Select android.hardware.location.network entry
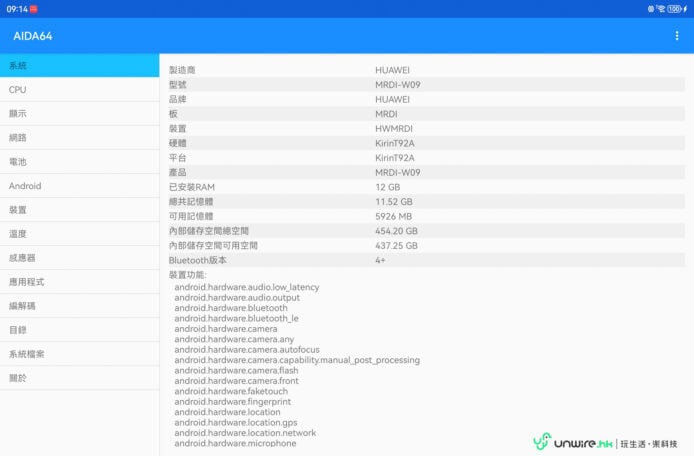Viewport: 694px width, 456px height. coord(245,433)
